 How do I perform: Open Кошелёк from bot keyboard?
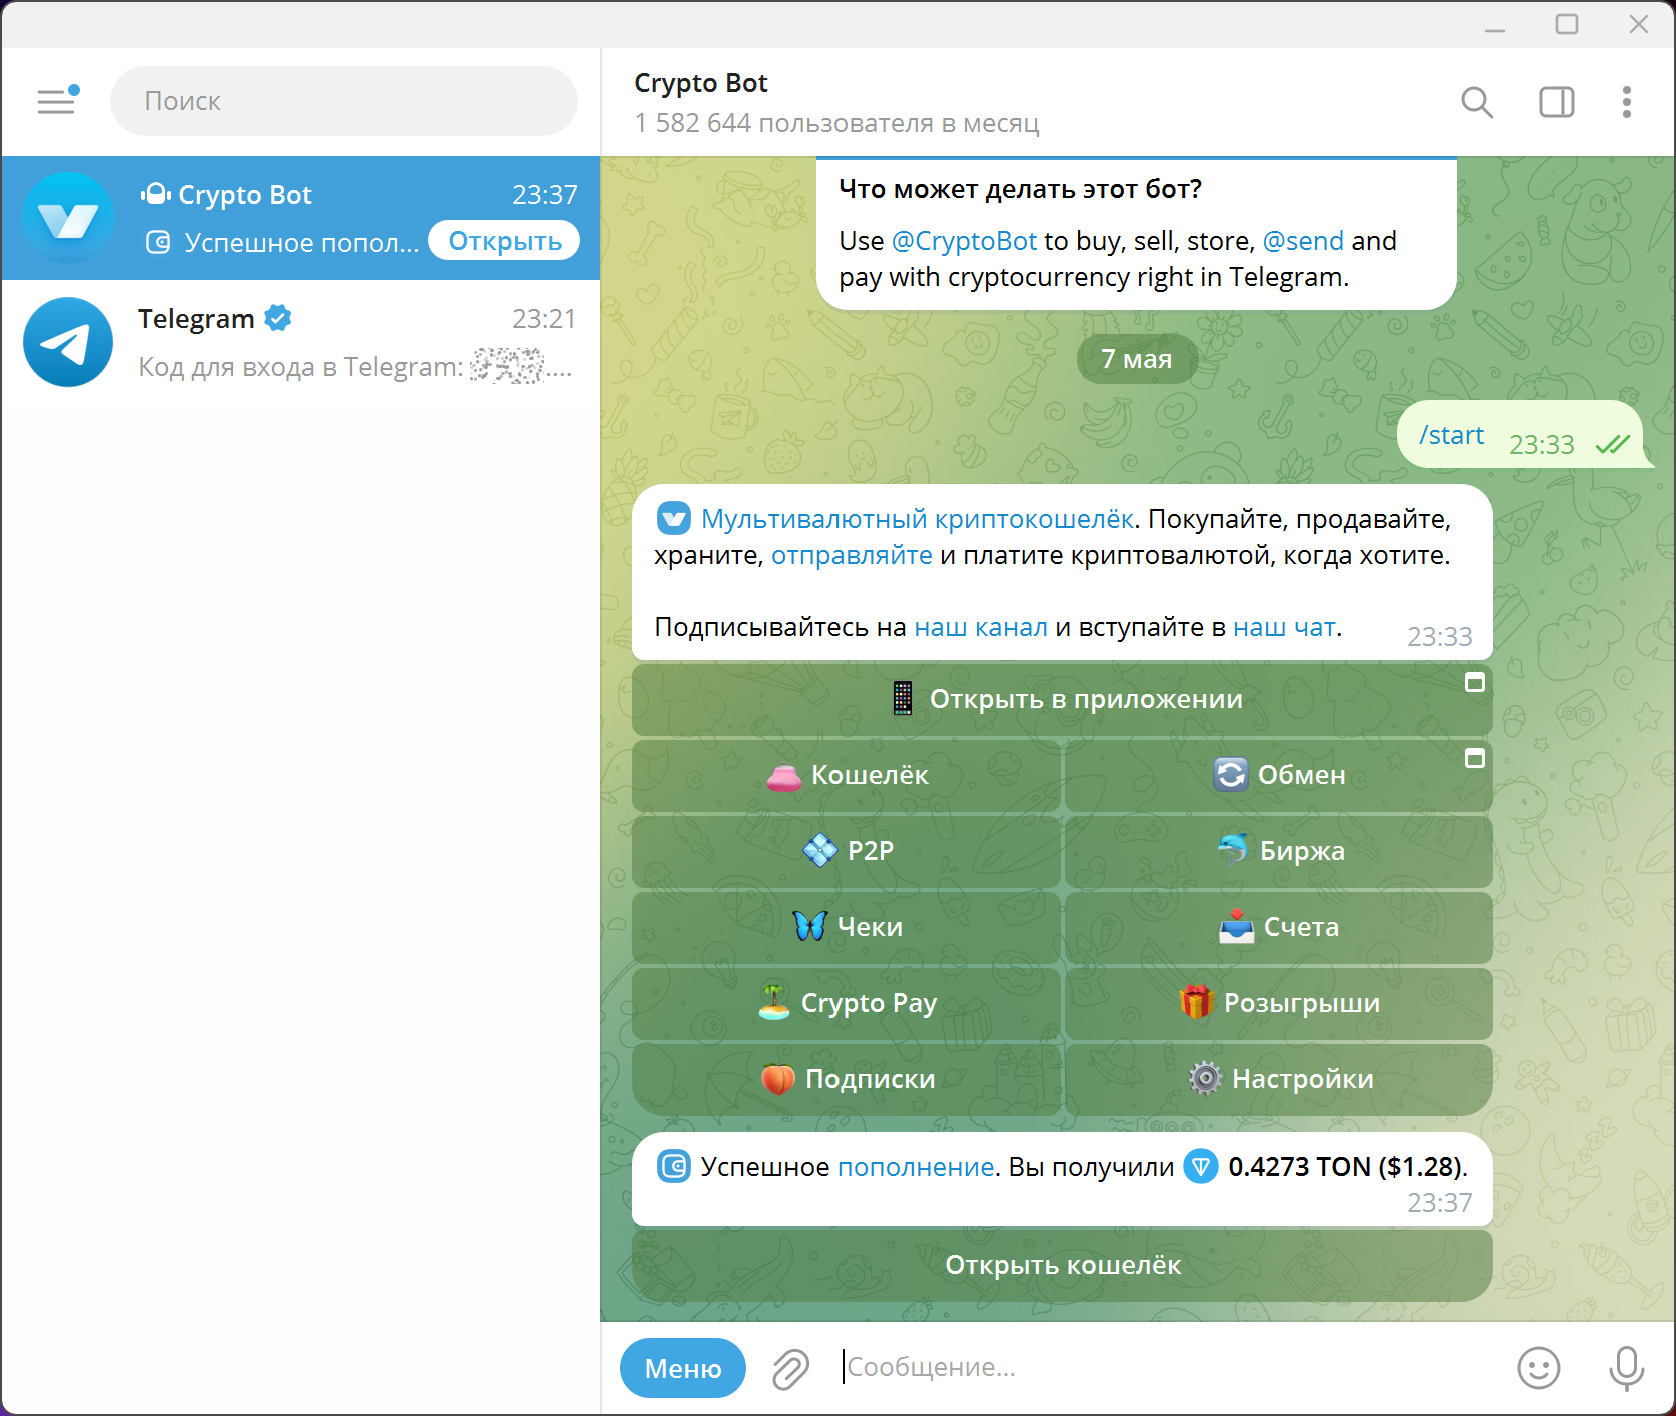tap(846, 775)
